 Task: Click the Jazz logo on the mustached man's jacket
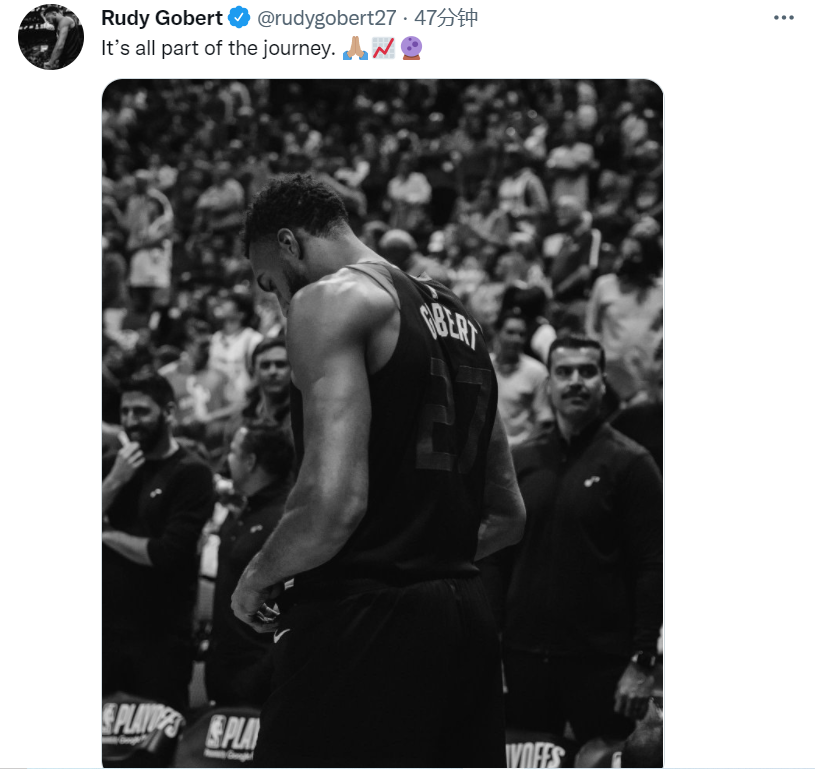tap(590, 481)
